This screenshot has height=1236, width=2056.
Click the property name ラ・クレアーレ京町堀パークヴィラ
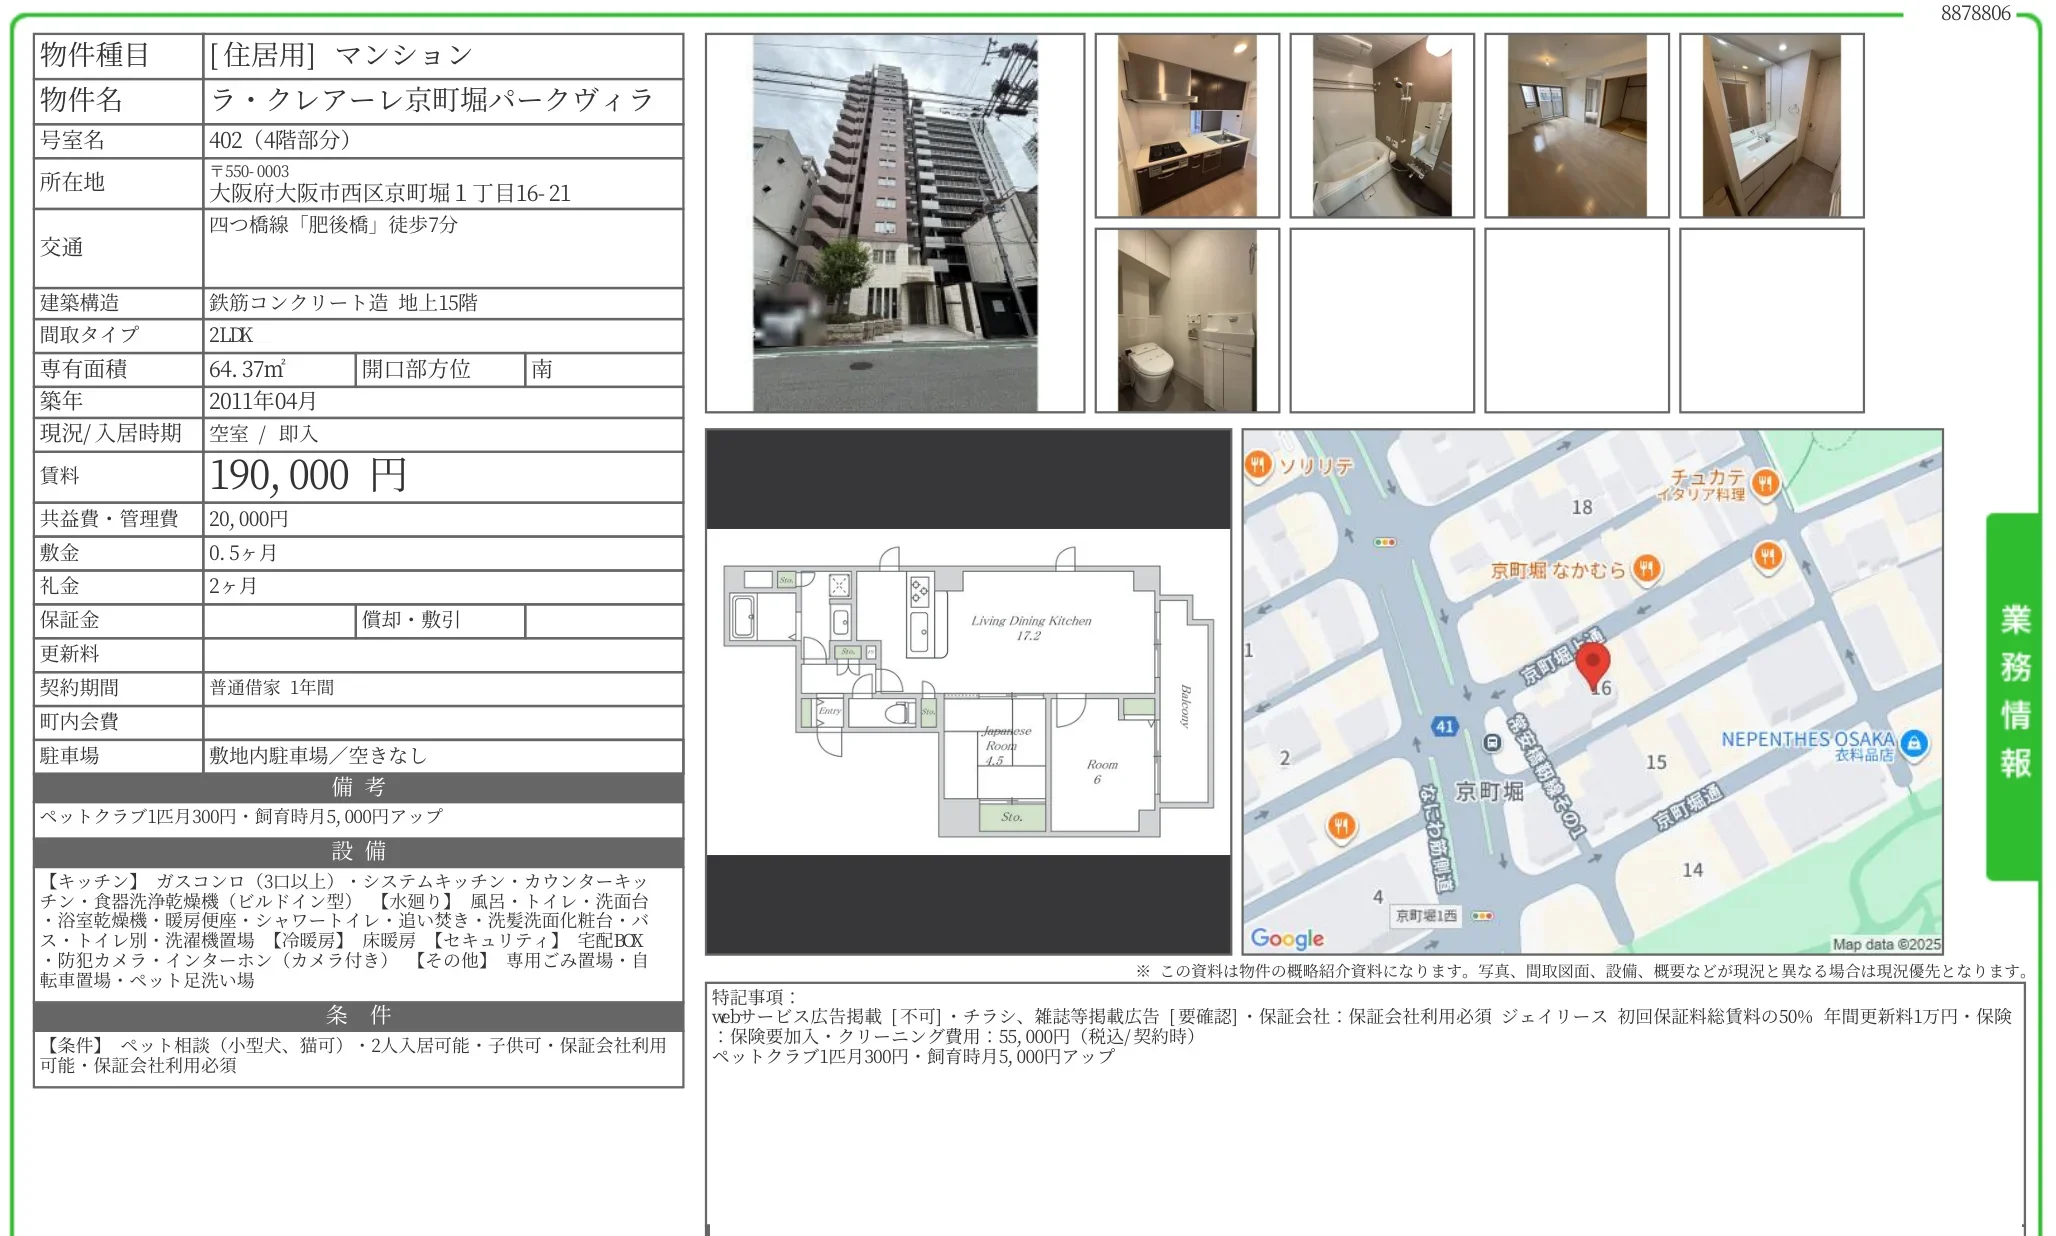(x=431, y=100)
